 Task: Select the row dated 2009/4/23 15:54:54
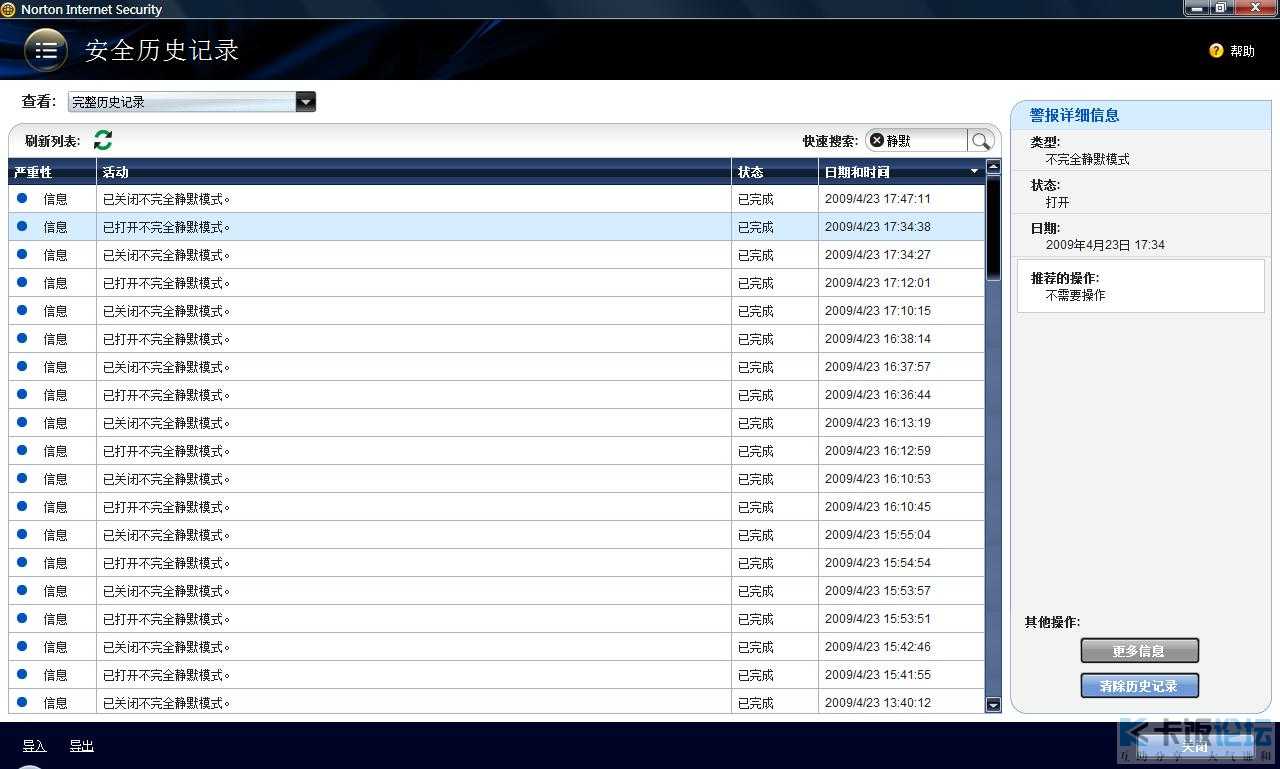coord(497,563)
